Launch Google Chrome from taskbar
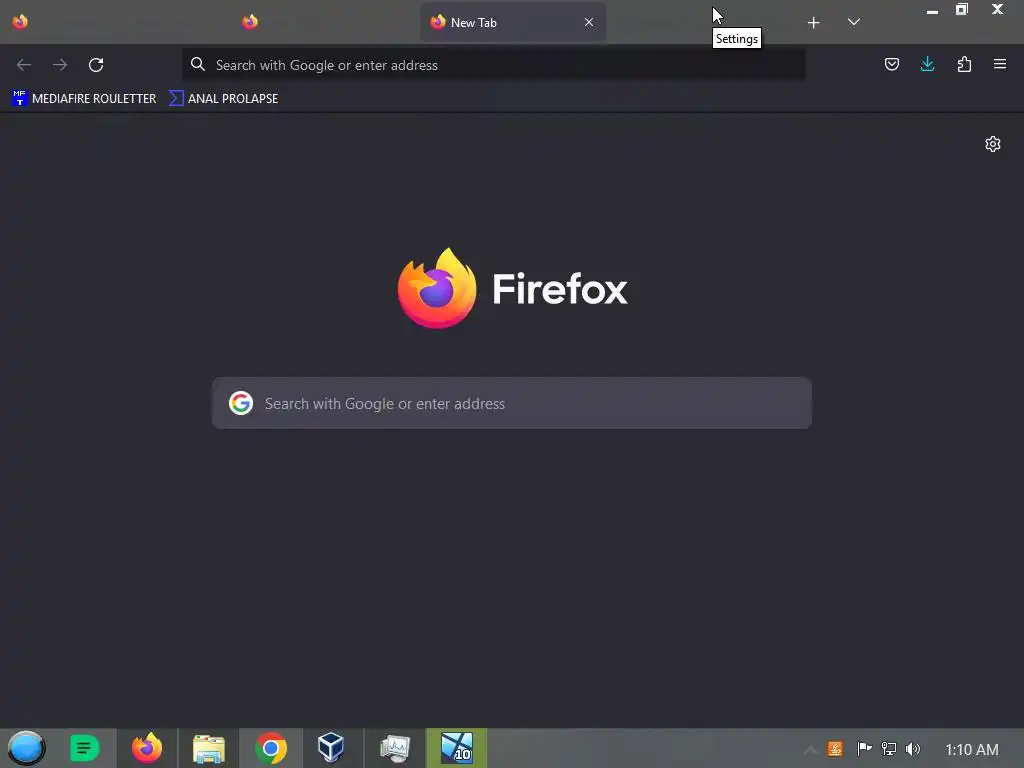1024x768 pixels. tap(271, 748)
